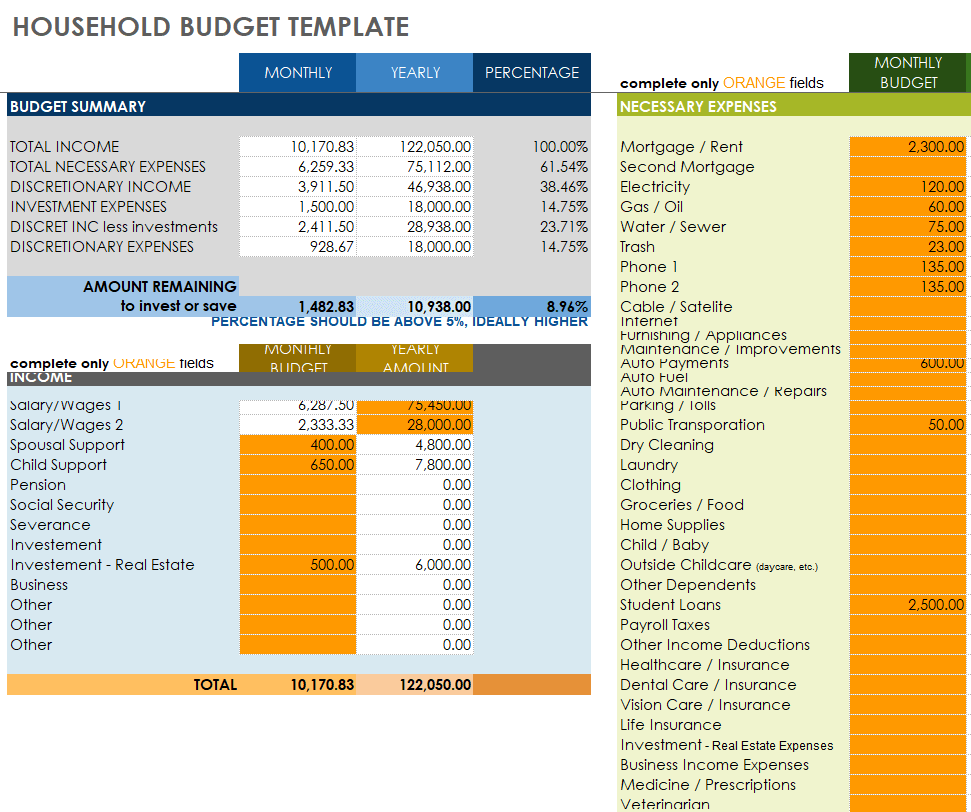971x812 pixels.
Task: Click the Cable / Satelite row label
Action: (676, 307)
